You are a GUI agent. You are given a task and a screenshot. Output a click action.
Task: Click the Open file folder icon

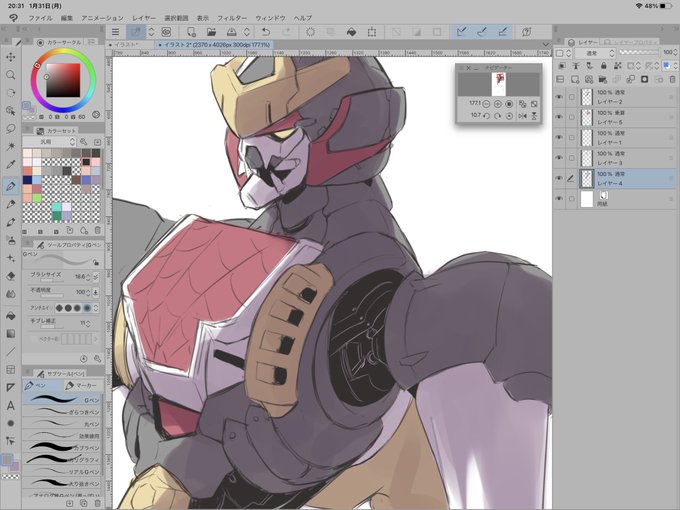tap(211, 32)
